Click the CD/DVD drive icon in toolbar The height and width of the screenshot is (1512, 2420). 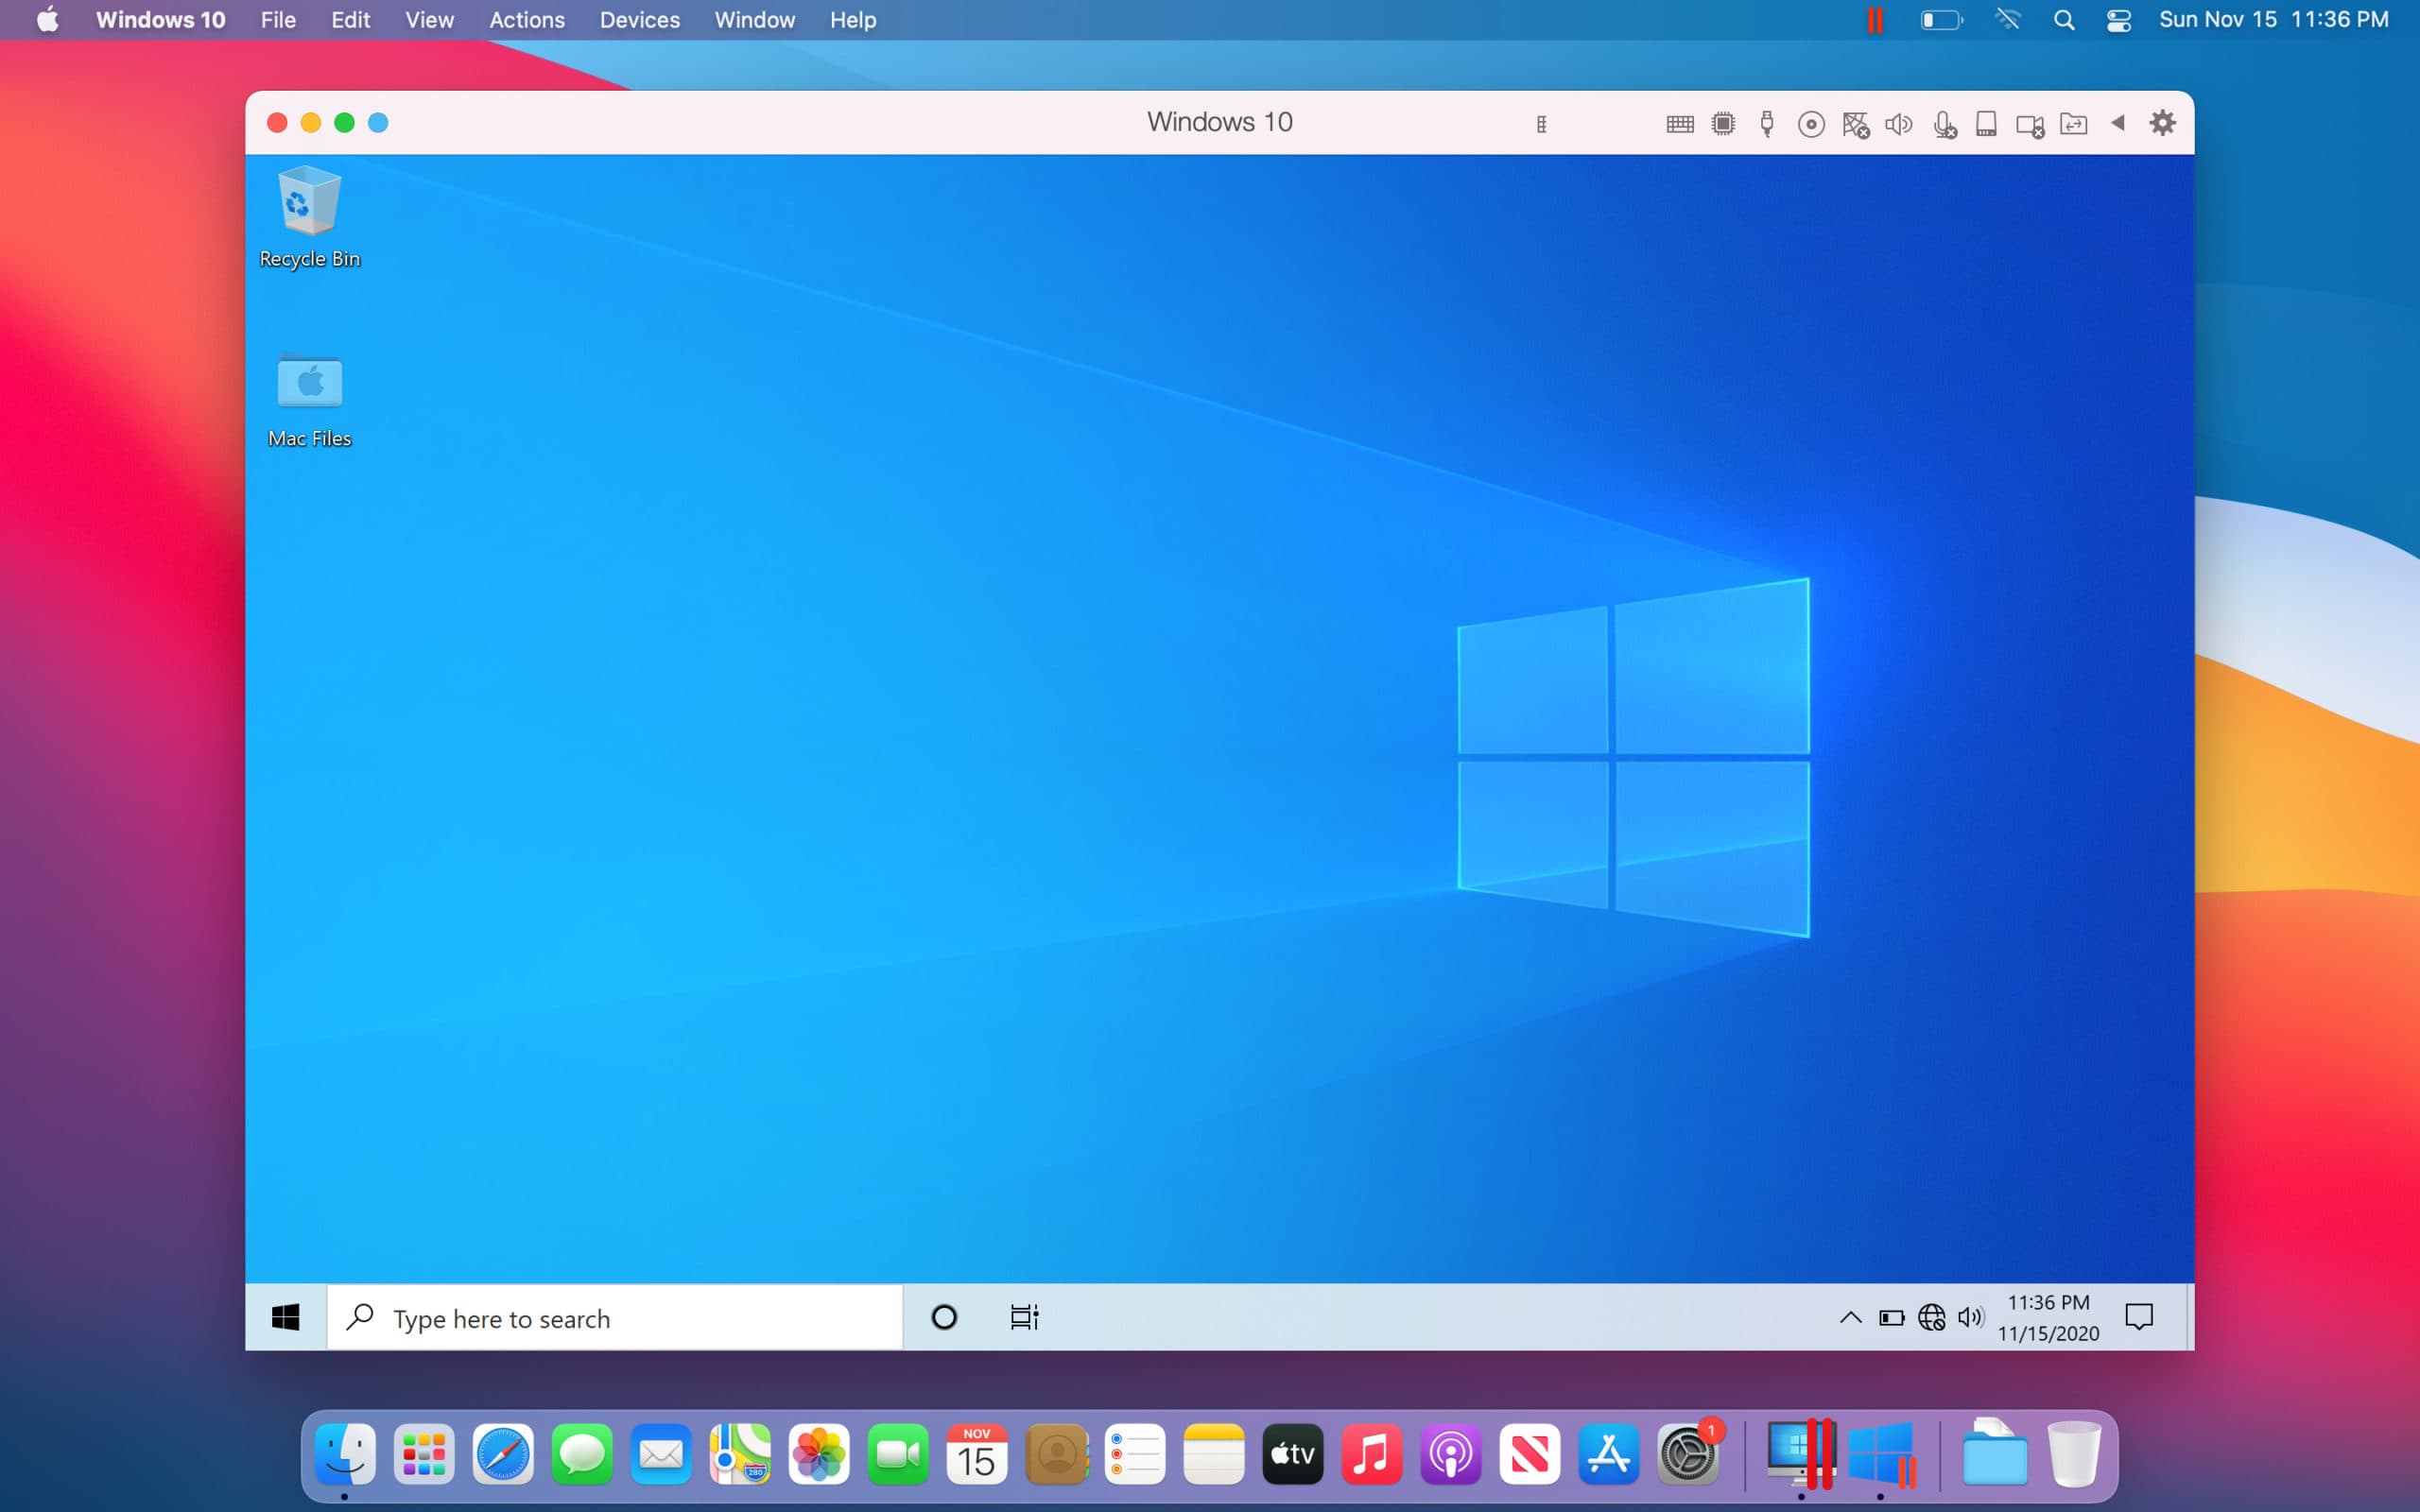pyautogui.click(x=1811, y=123)
